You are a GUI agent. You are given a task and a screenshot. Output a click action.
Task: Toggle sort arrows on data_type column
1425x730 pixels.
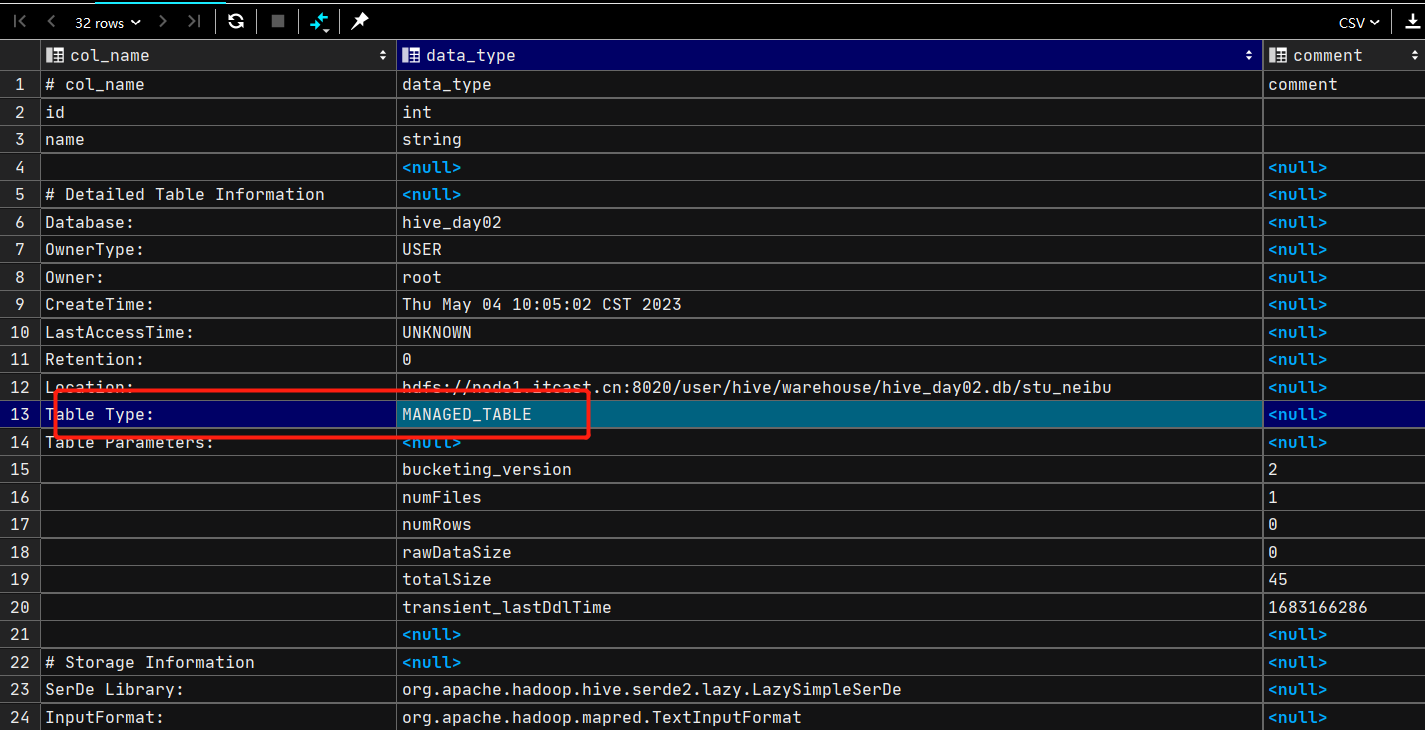[x=1249, y=56]
